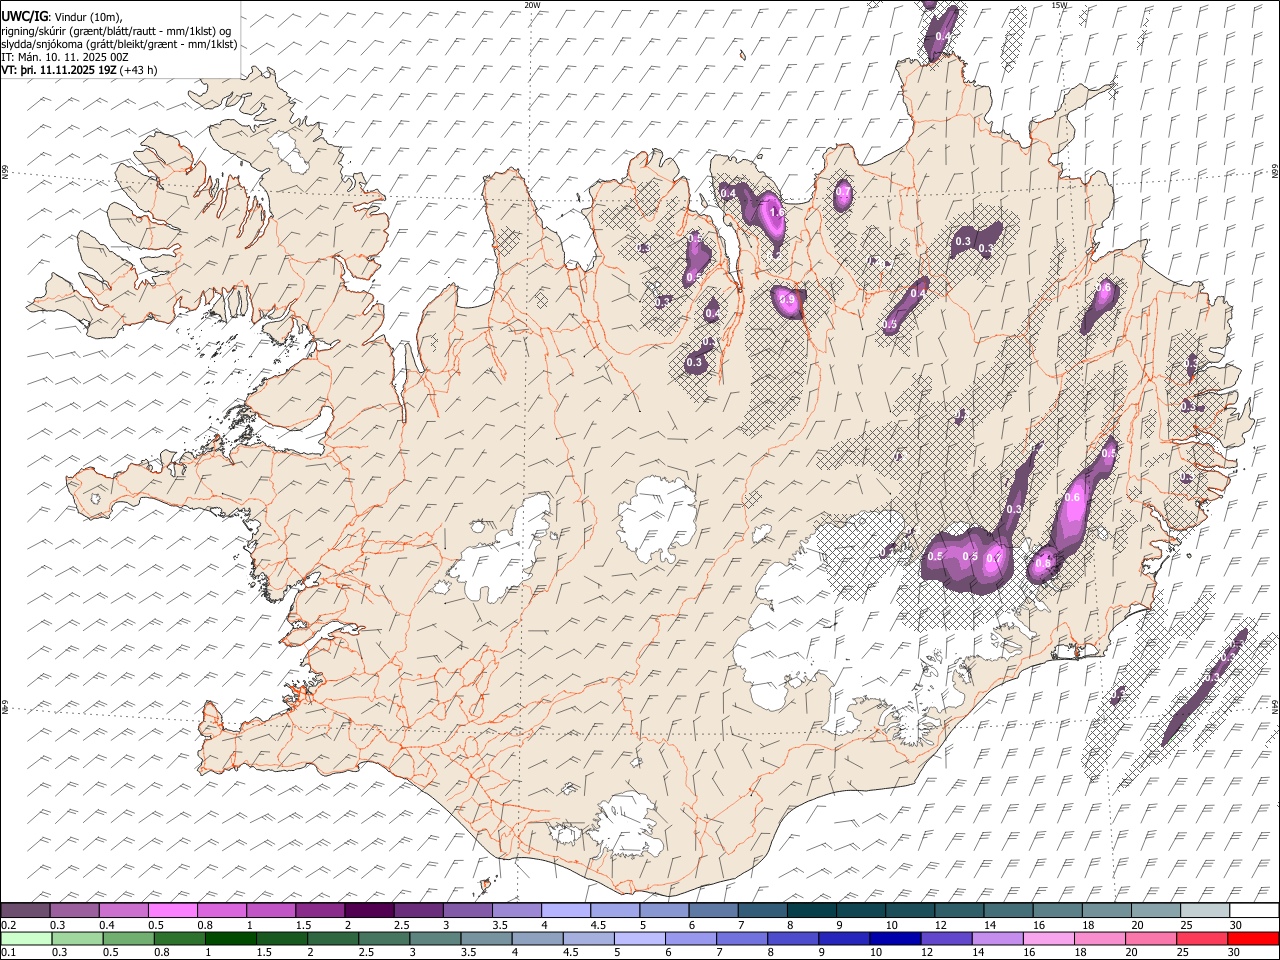Select the 6 swatch in the upper snow scale
1280x960 pixels.
tap(713, 910)
